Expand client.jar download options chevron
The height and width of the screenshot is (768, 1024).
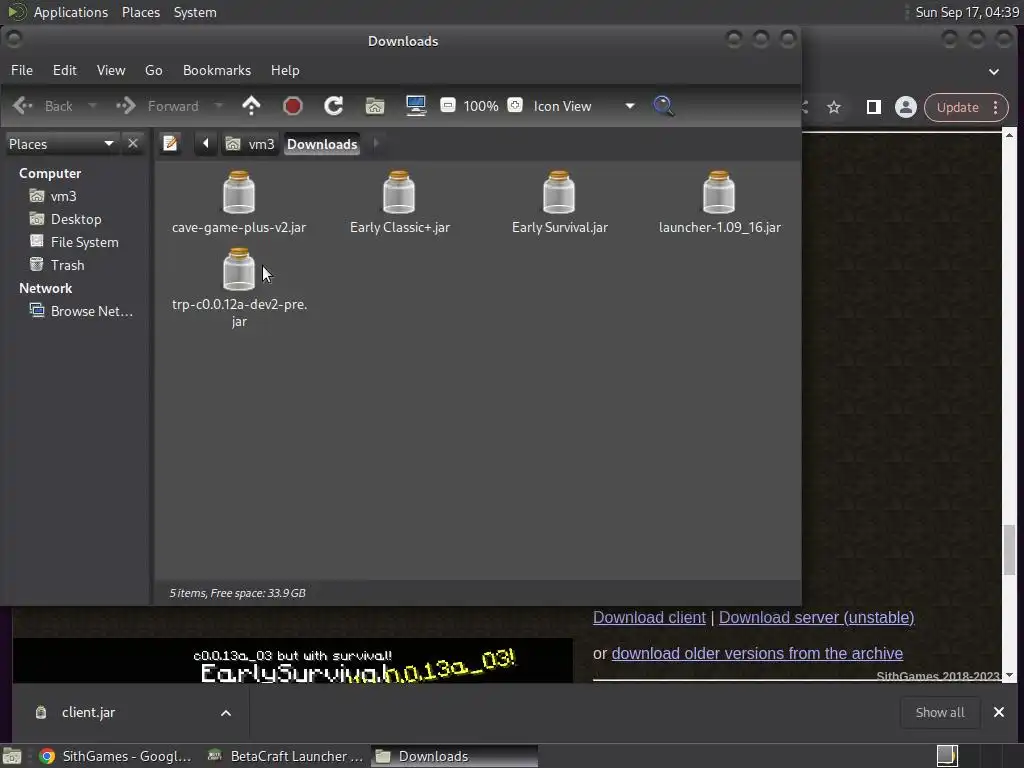click(x=226, y=712)
